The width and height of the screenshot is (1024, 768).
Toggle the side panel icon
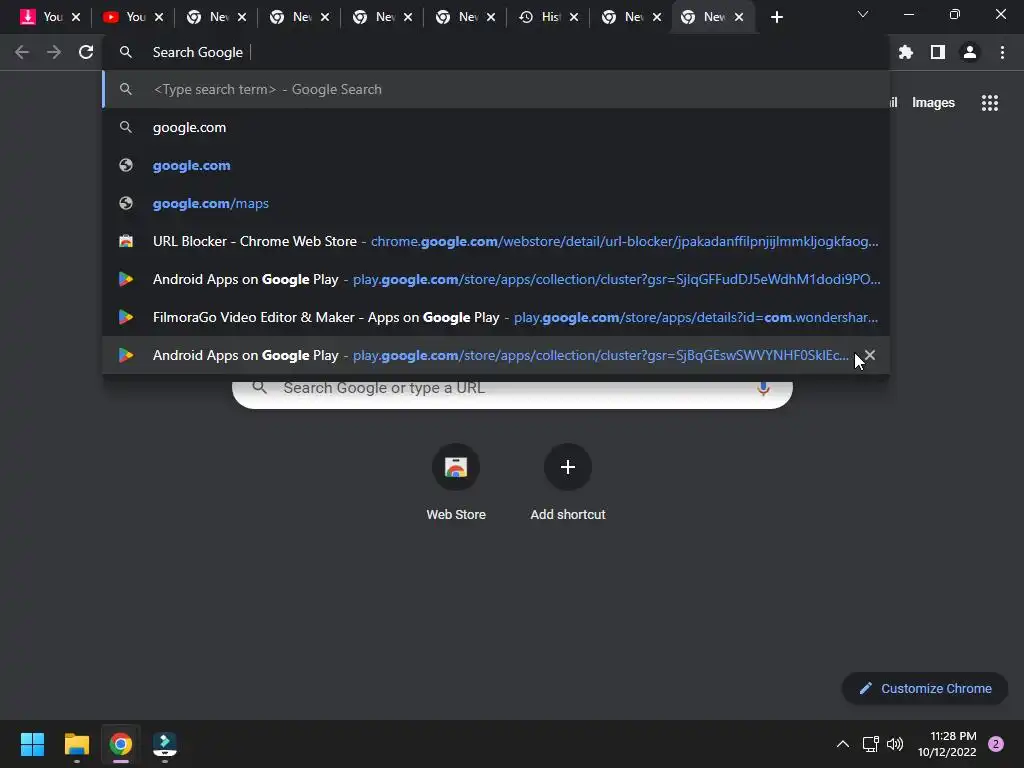[938, 52]
